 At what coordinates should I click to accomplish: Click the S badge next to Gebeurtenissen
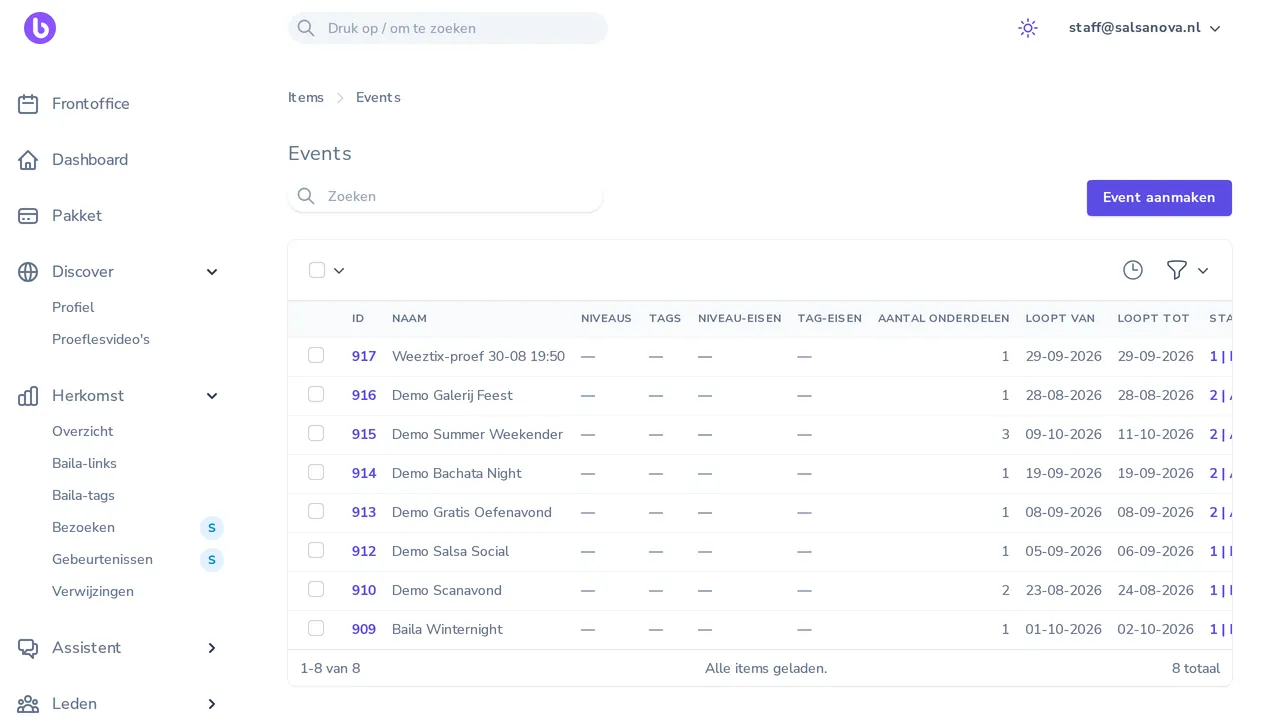point(212,560)
